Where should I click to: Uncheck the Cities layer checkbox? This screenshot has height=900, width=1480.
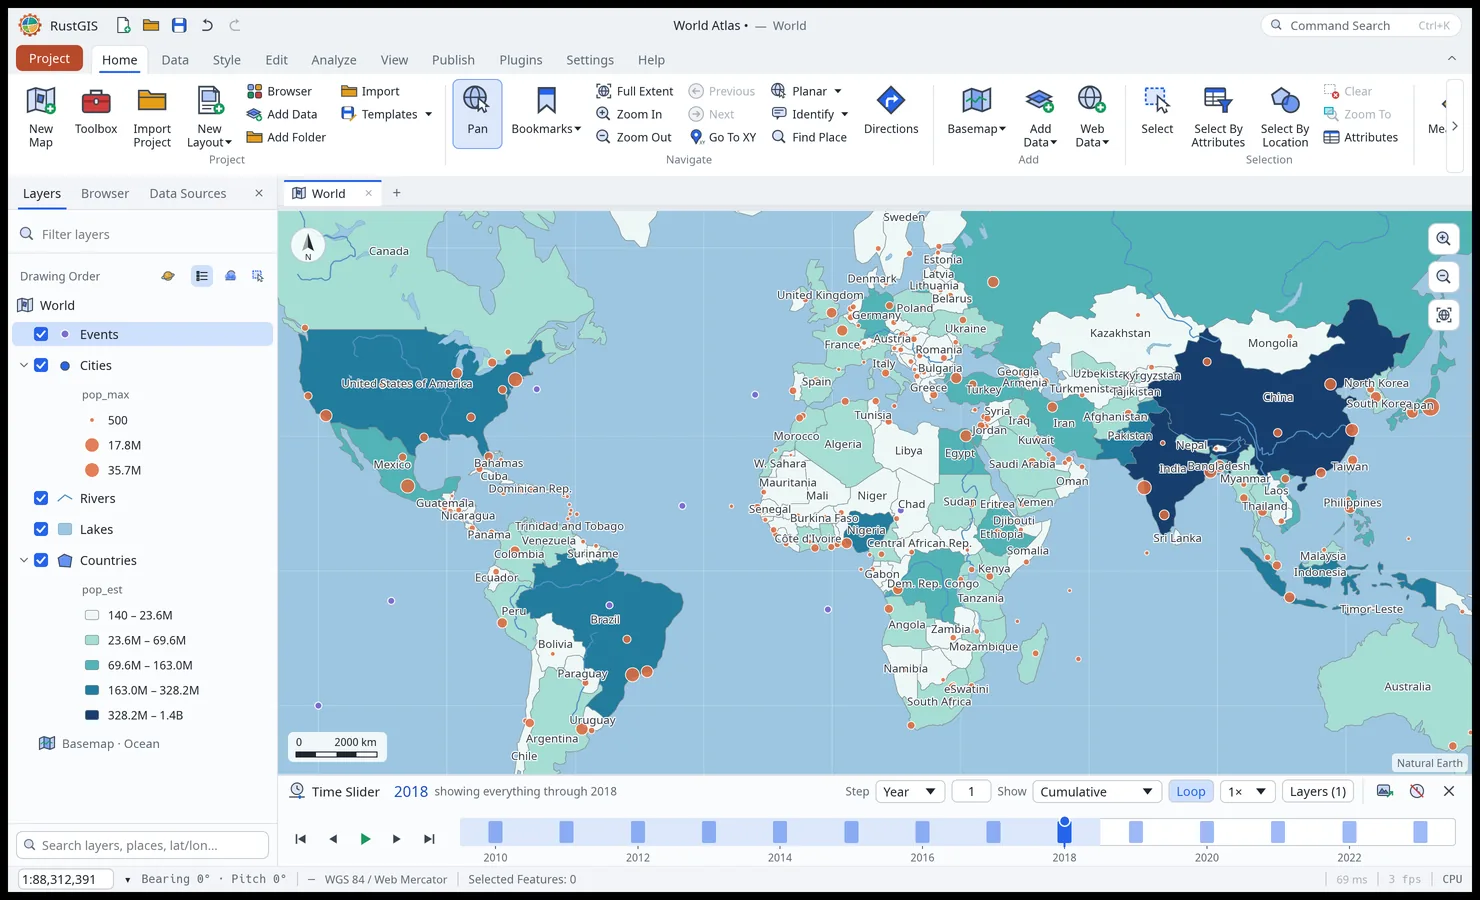click(41, 365)
